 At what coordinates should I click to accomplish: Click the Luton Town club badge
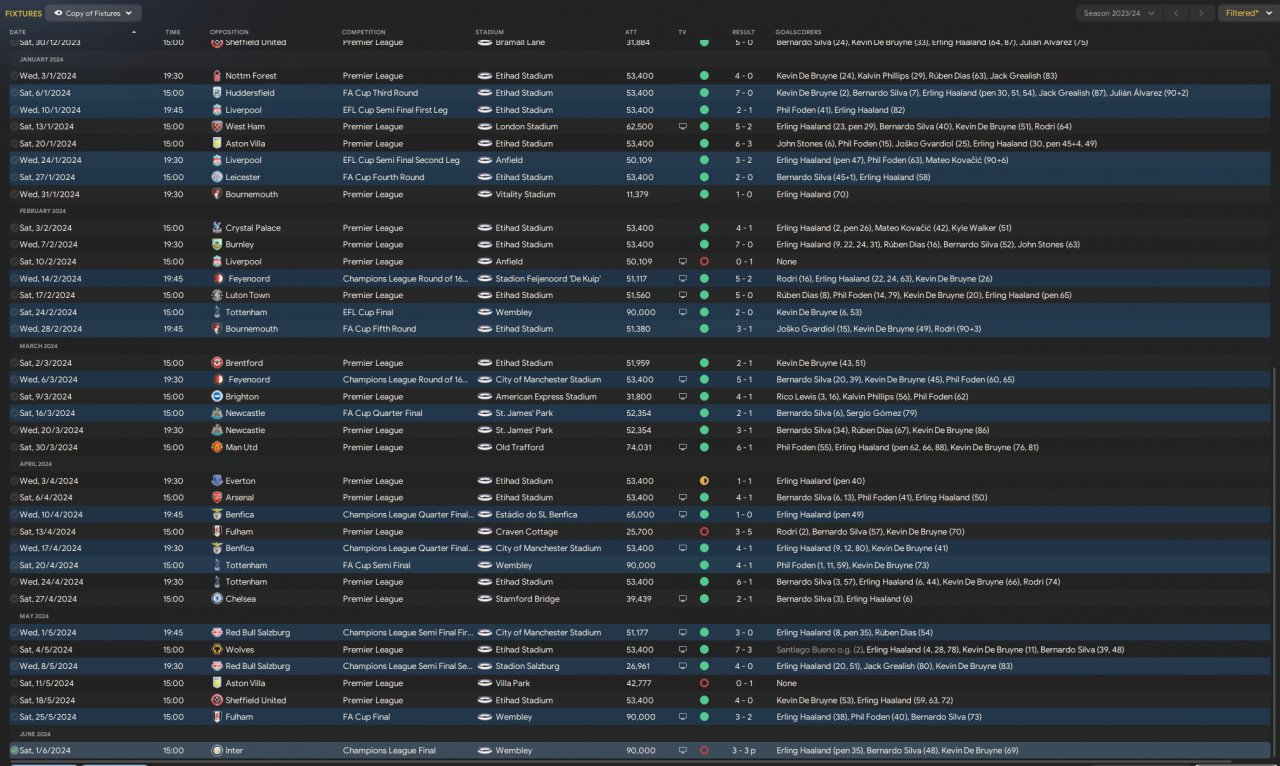[x=217, y=295]
